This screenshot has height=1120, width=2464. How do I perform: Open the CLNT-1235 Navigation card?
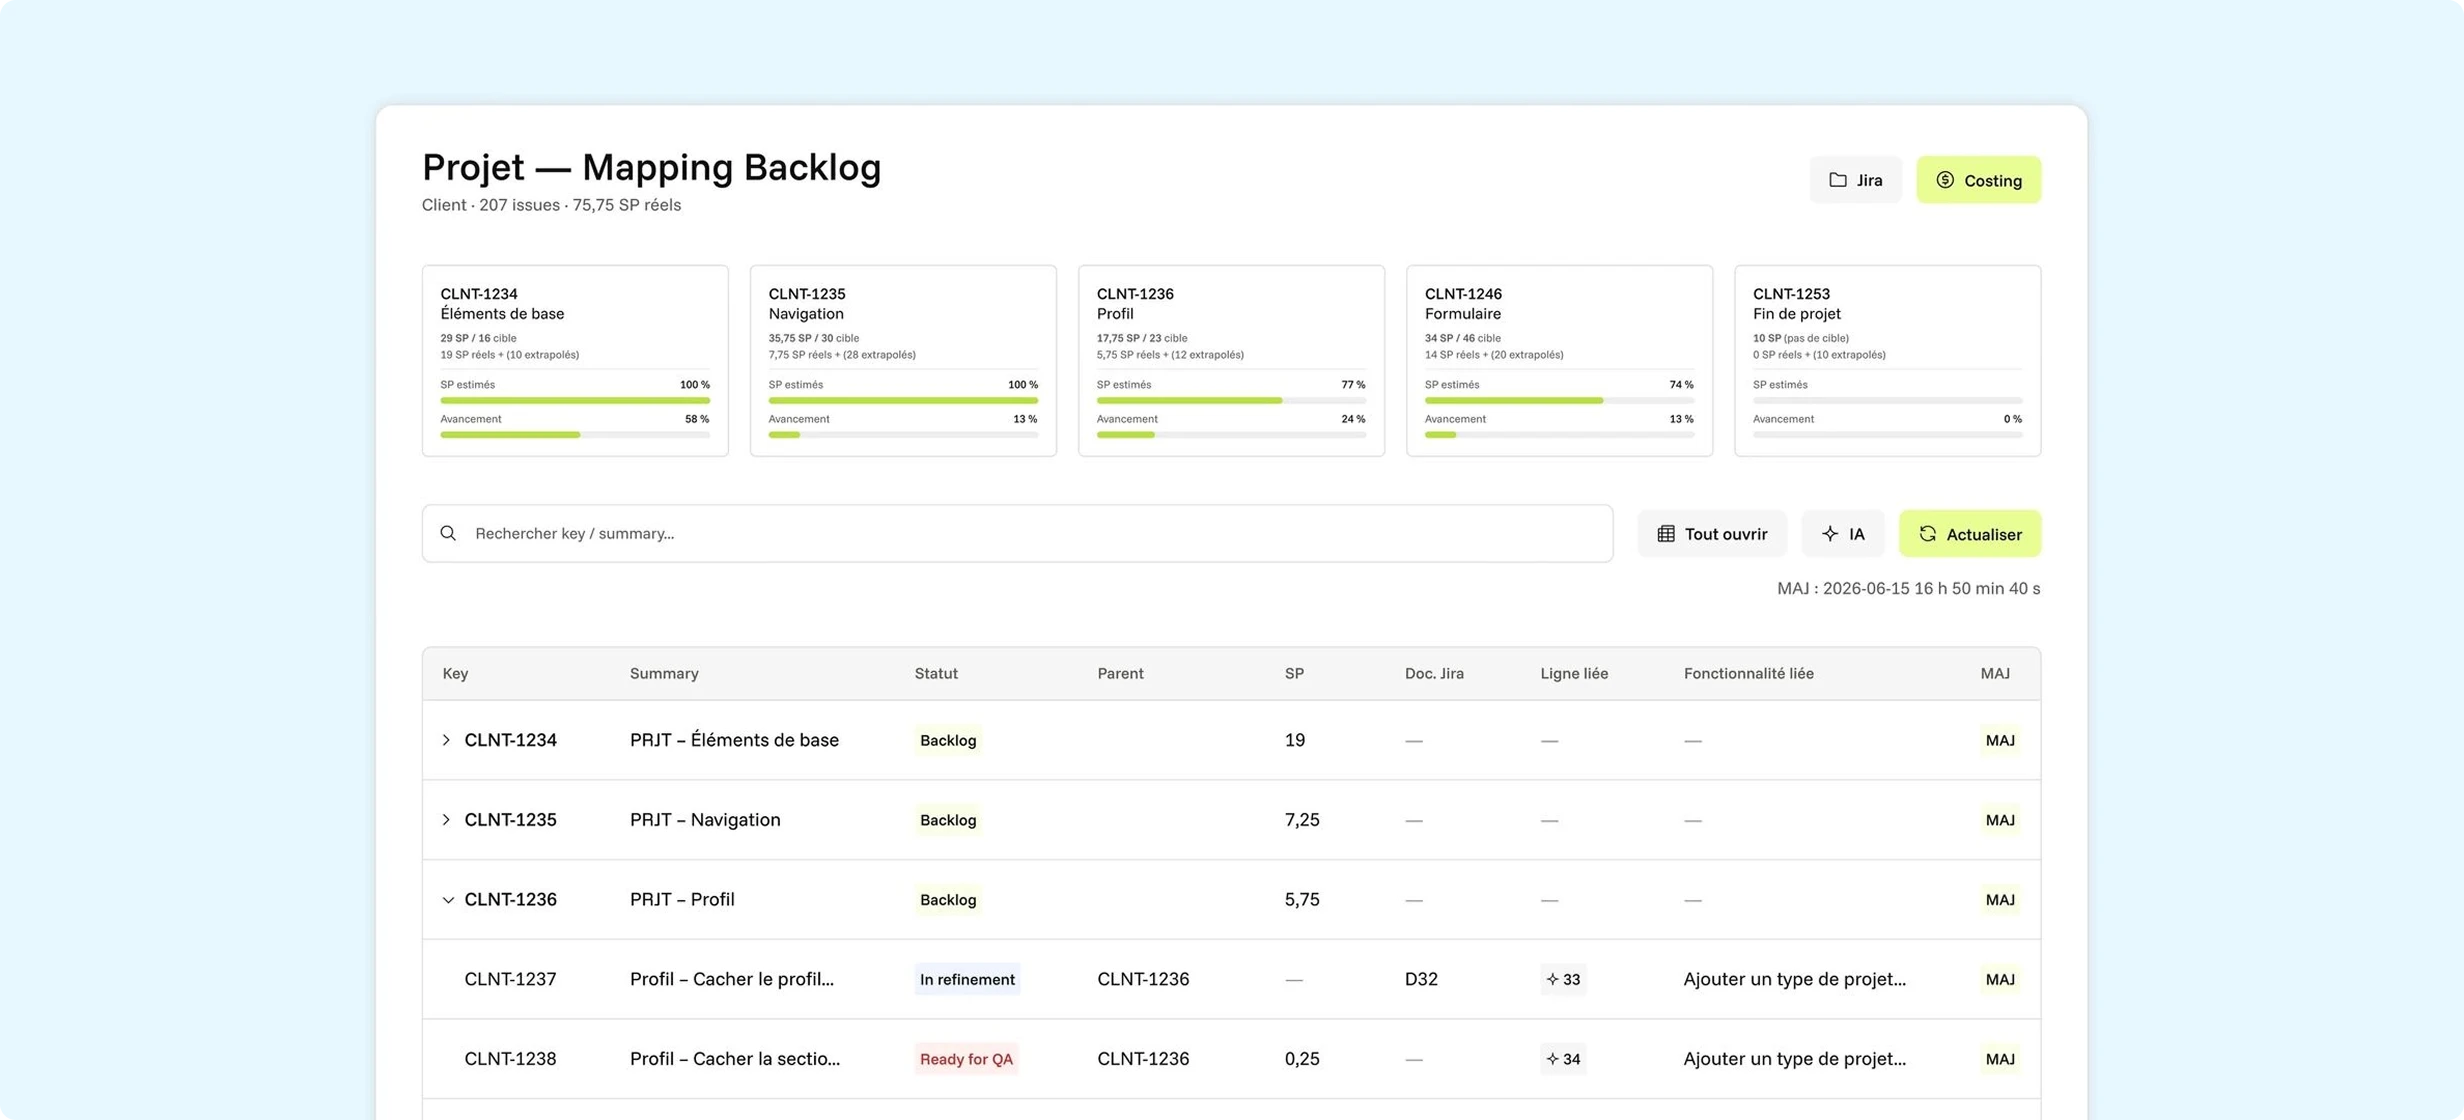pos(903,361)
